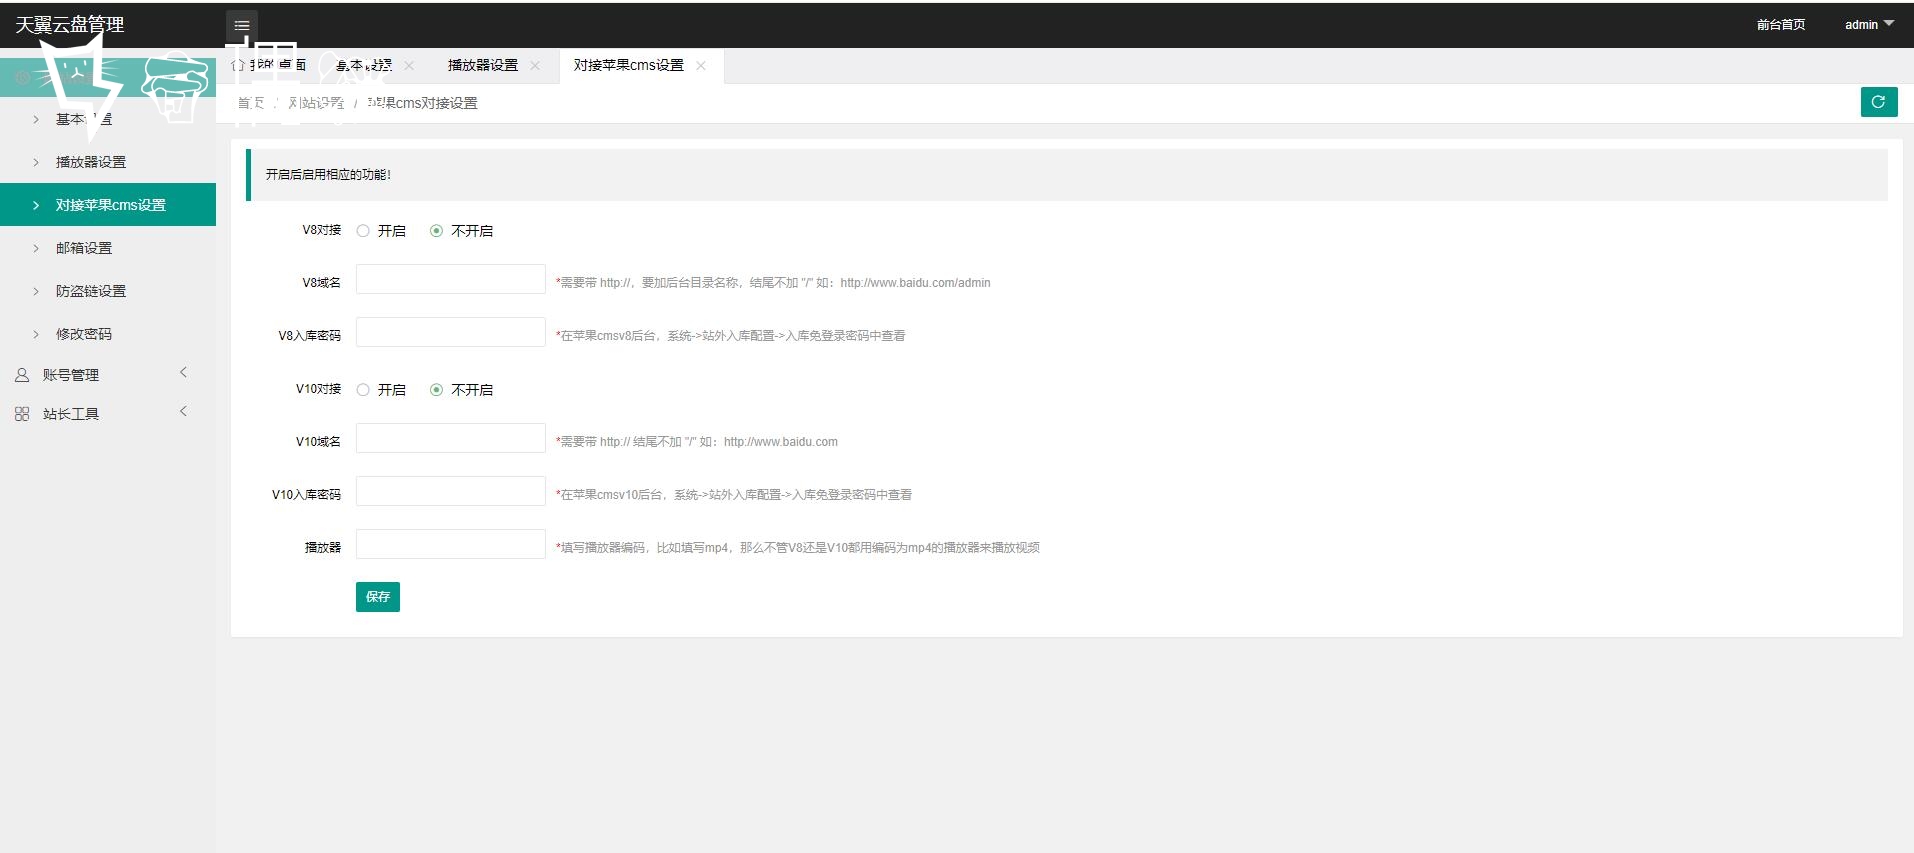Focus the V8入库密码 input field

coord(451,332)
